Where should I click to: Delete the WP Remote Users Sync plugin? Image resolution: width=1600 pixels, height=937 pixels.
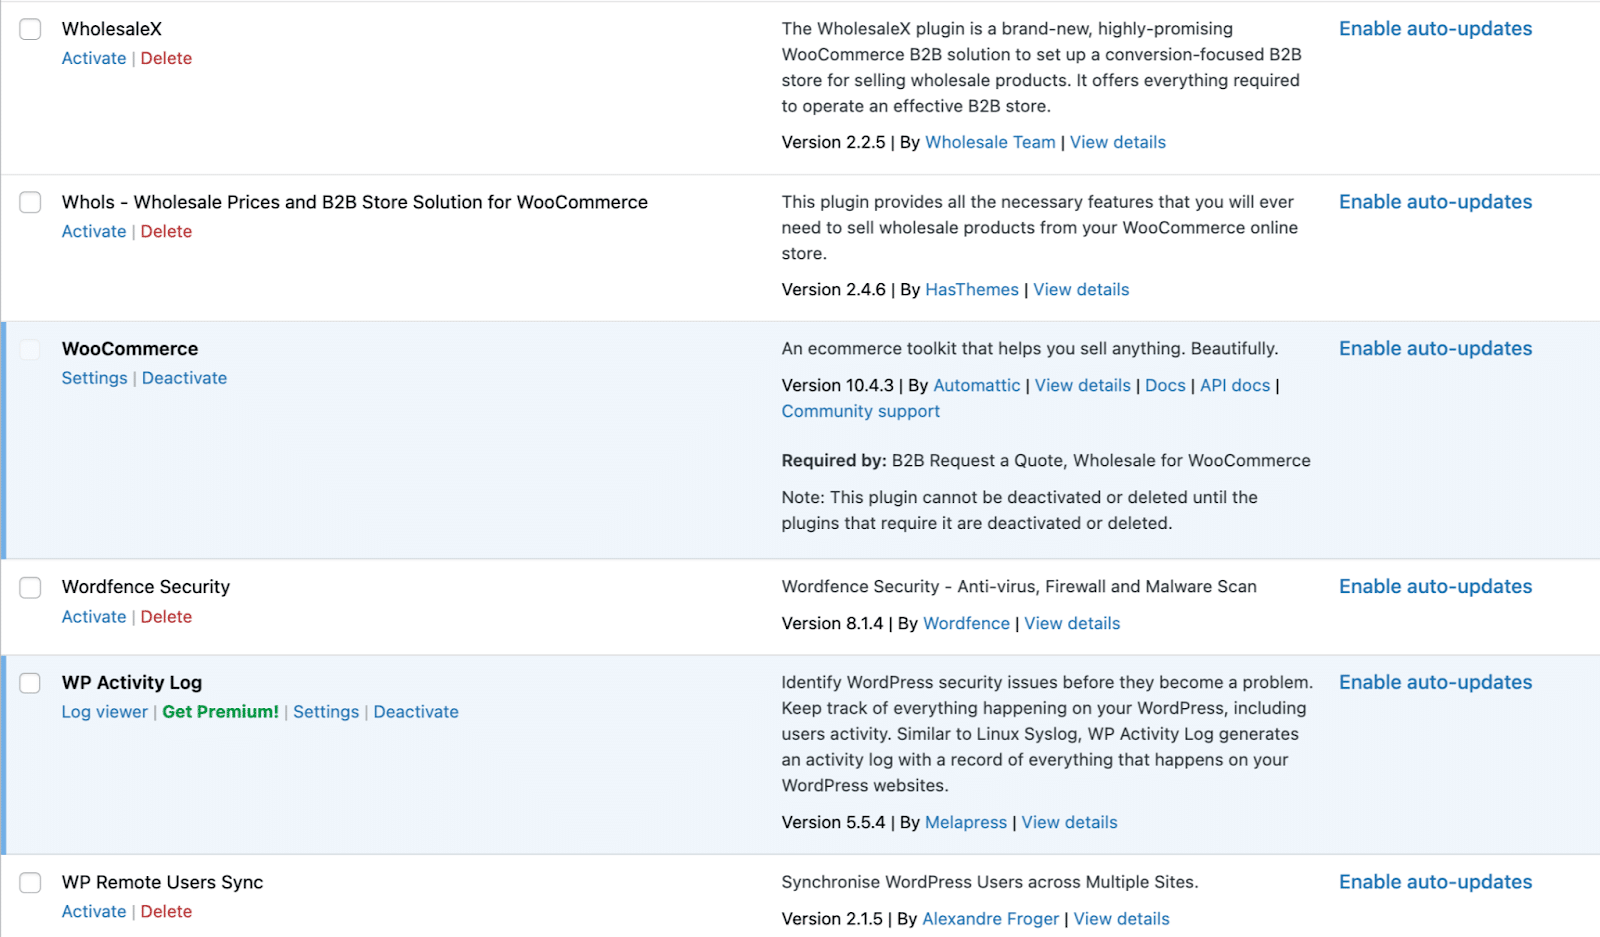[166, 911]
